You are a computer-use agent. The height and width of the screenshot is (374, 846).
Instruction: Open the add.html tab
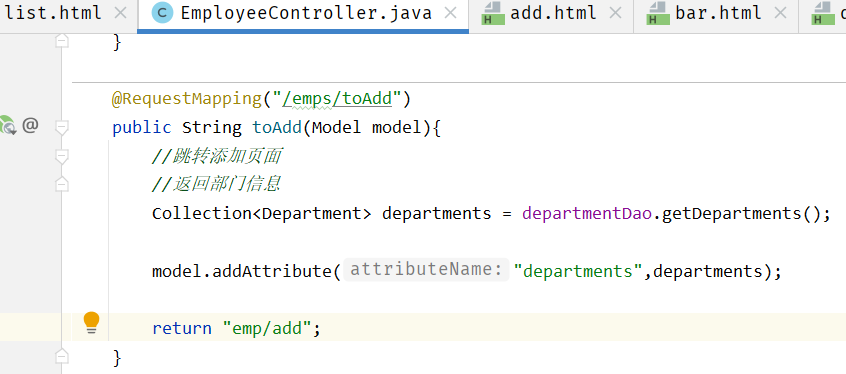pyautogui.click(x=553, y=13)
